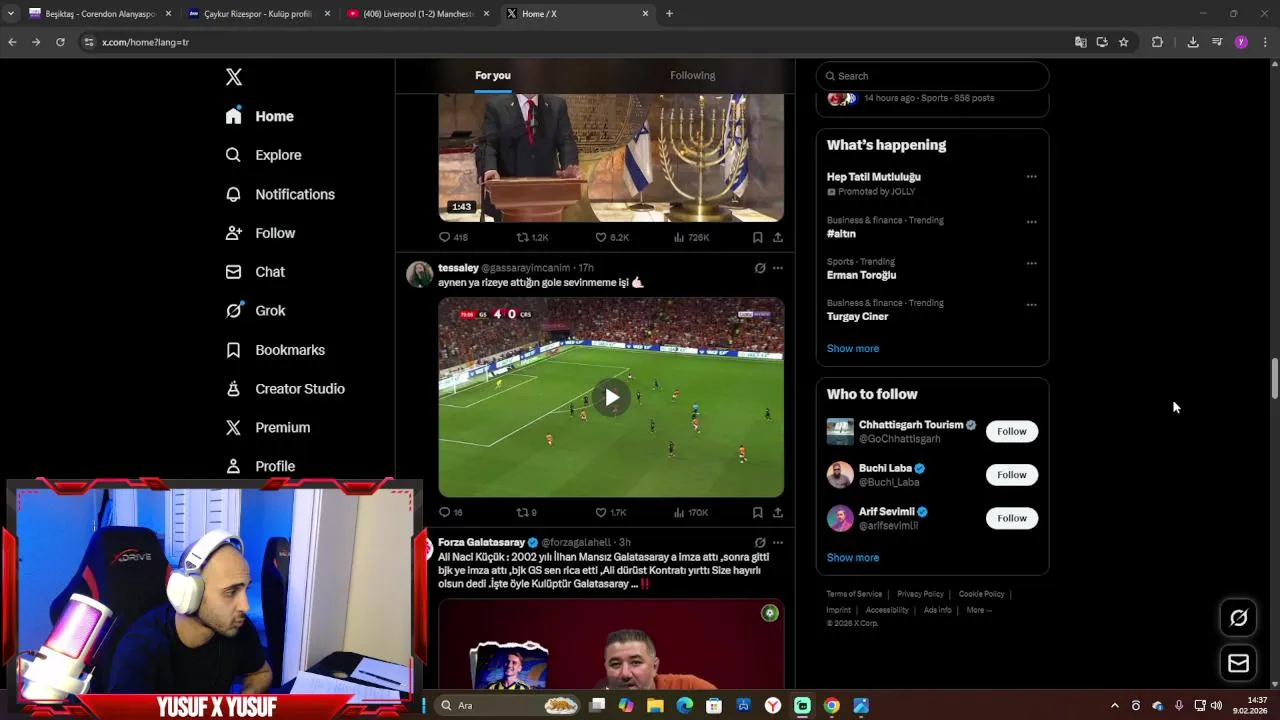
Task: Open options for #altın trend
Action: click(1031, 222)
